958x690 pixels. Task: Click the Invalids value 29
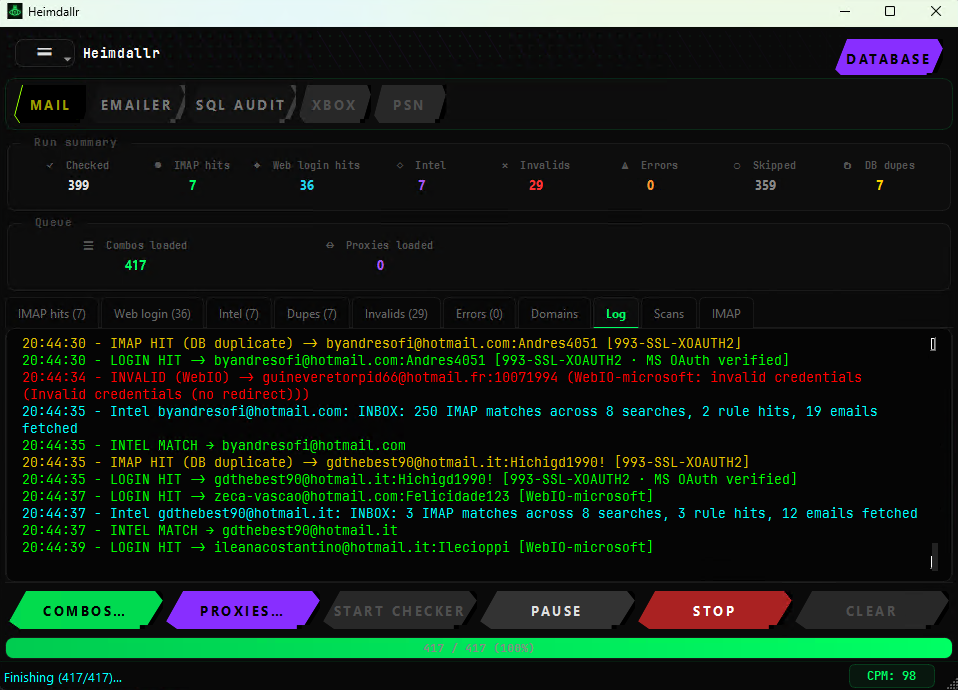(x=536, y=185)
